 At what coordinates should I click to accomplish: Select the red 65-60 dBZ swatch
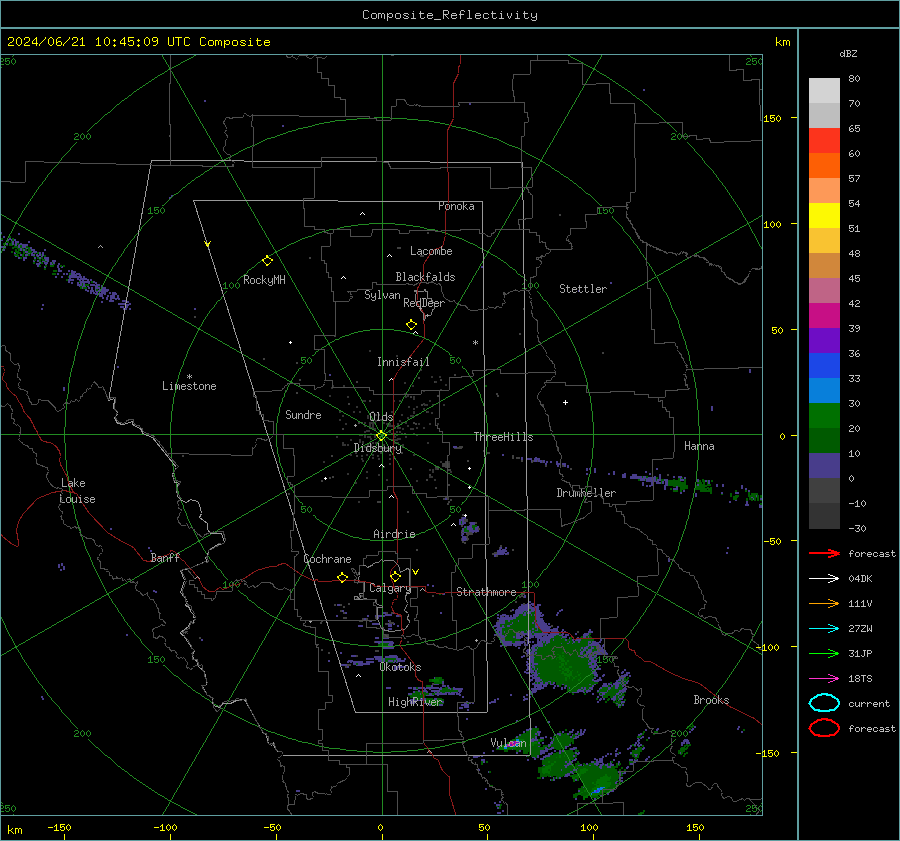tap(824, 141)
